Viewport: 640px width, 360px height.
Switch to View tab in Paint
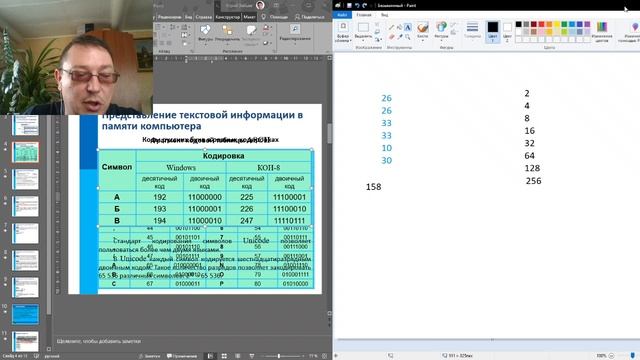point(384,15)
